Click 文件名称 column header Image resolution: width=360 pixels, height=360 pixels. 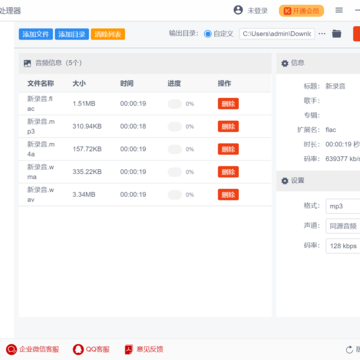point(41,83)
